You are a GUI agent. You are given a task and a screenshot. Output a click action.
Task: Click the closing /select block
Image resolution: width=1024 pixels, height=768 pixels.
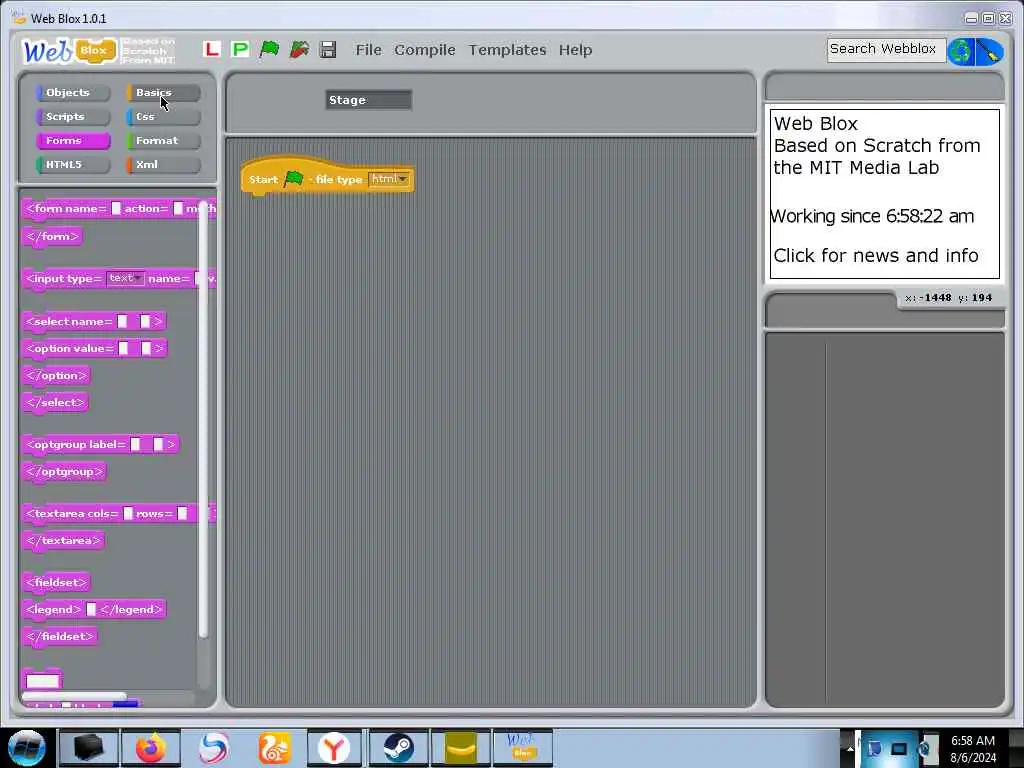pos(56,403)
